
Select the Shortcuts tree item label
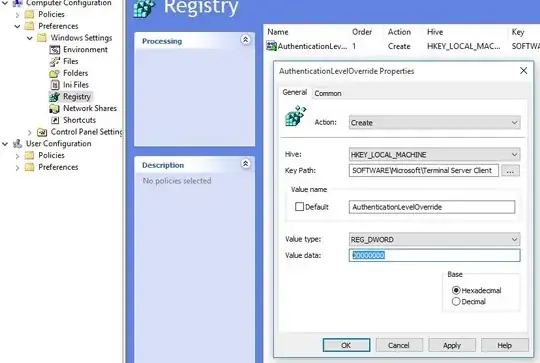pyautogui.click(x=80, y=120)
